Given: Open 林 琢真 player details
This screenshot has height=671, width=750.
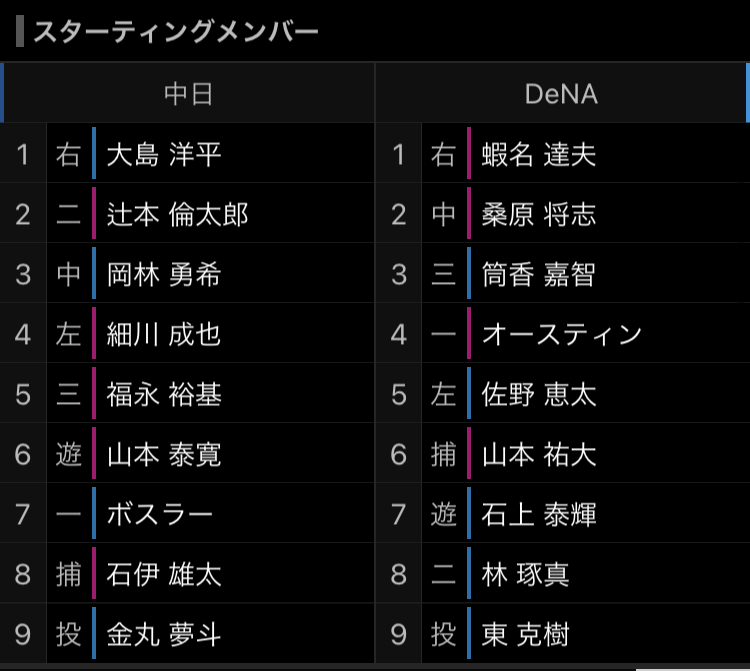Looking at the screenshot, I should pyautogui.click(x=525, y=574).
